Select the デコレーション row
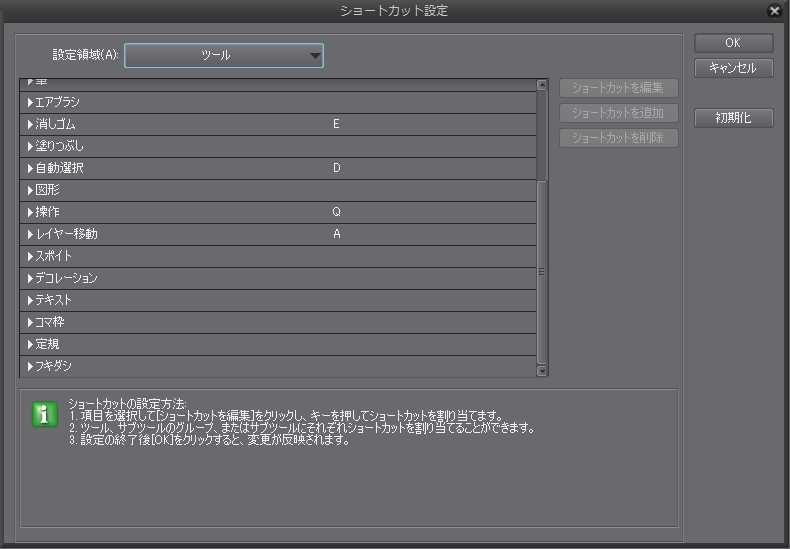The width and height of the screenshot is (790, 549). point(278,278)
